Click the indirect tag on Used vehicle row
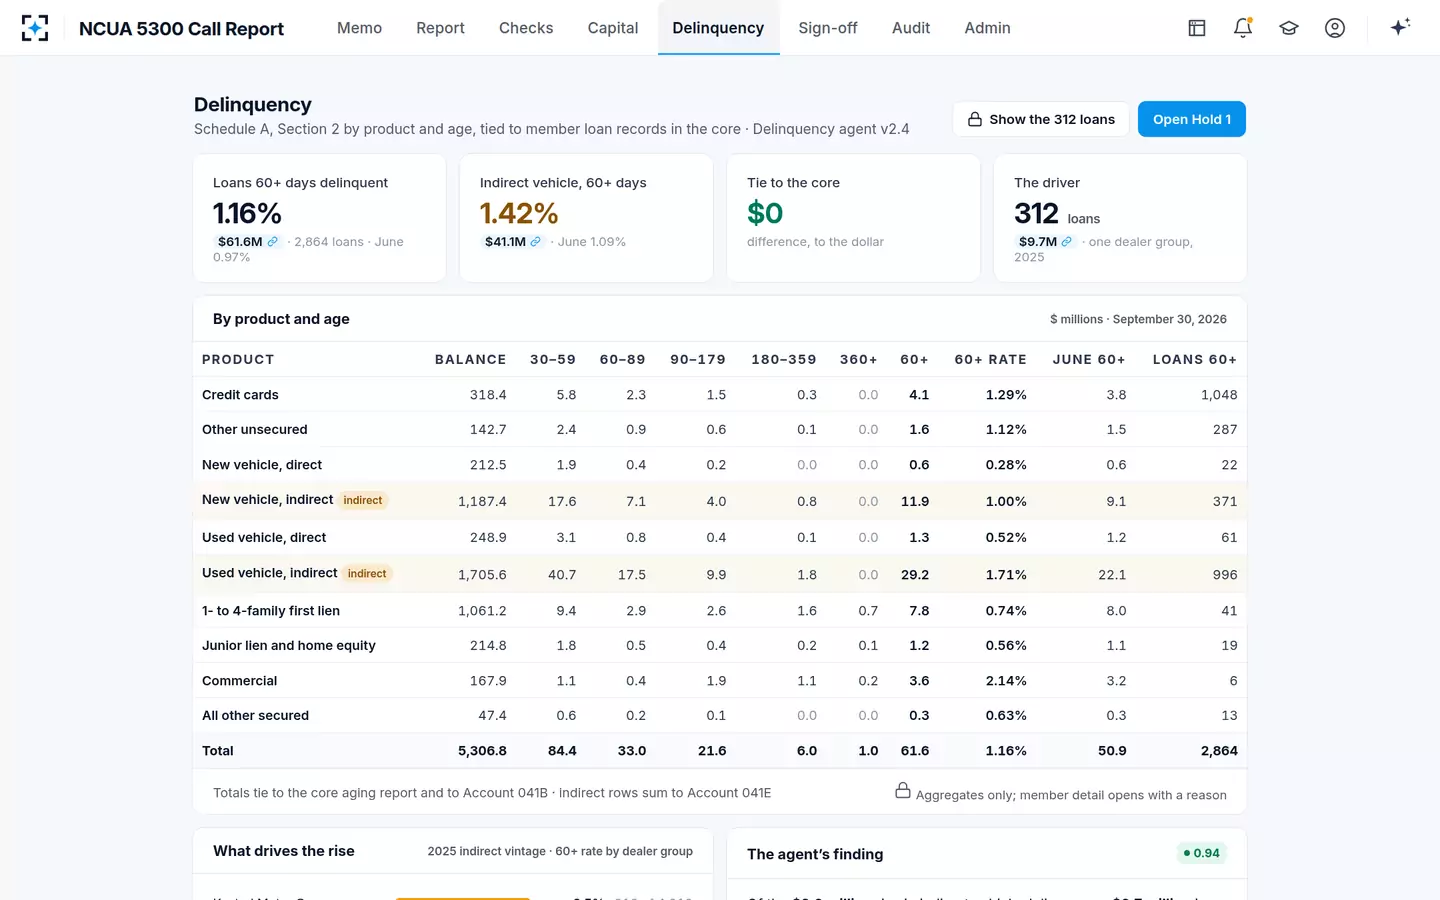The image size is (1440, 900). pyautogui.click(x=367, y=573)
